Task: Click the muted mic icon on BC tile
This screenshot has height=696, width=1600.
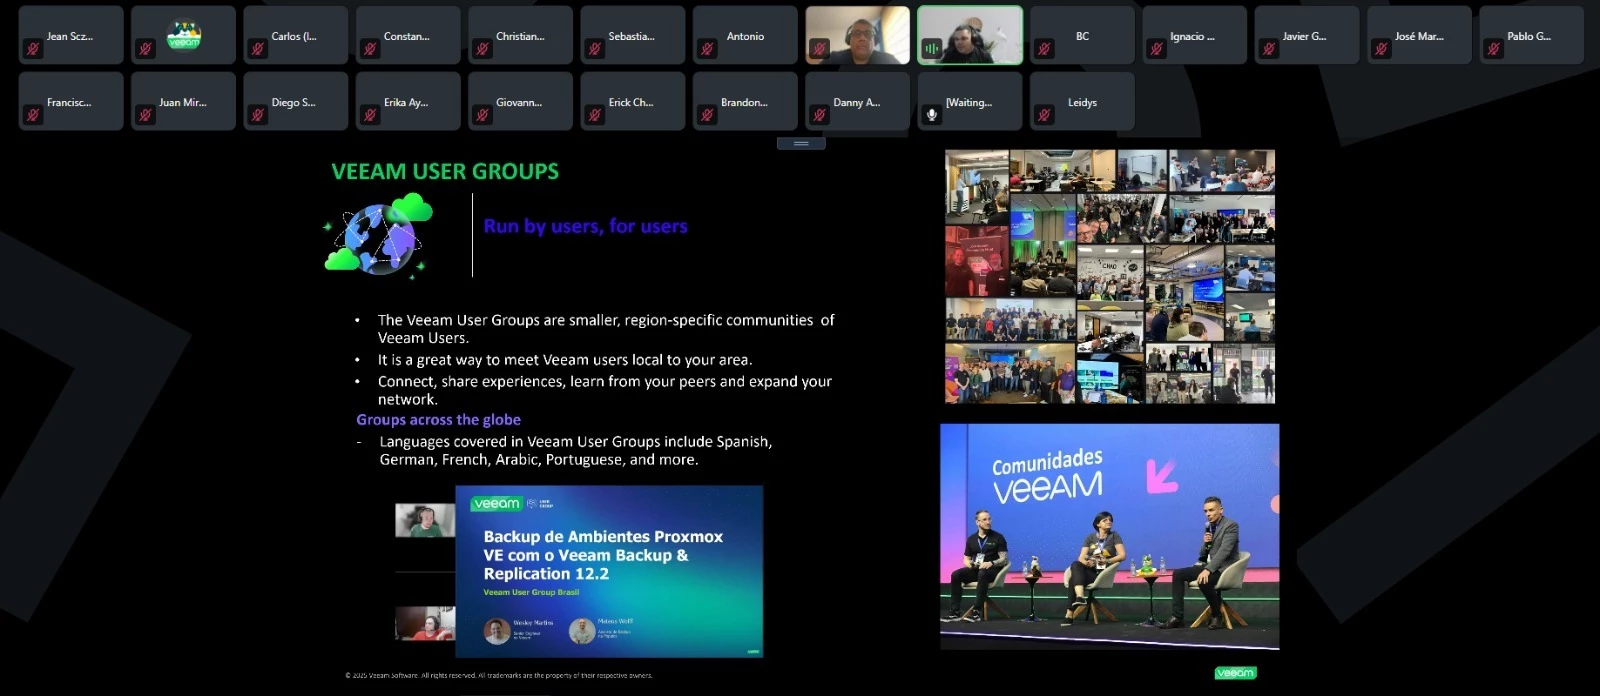Action: click(x=1044, y=49)
